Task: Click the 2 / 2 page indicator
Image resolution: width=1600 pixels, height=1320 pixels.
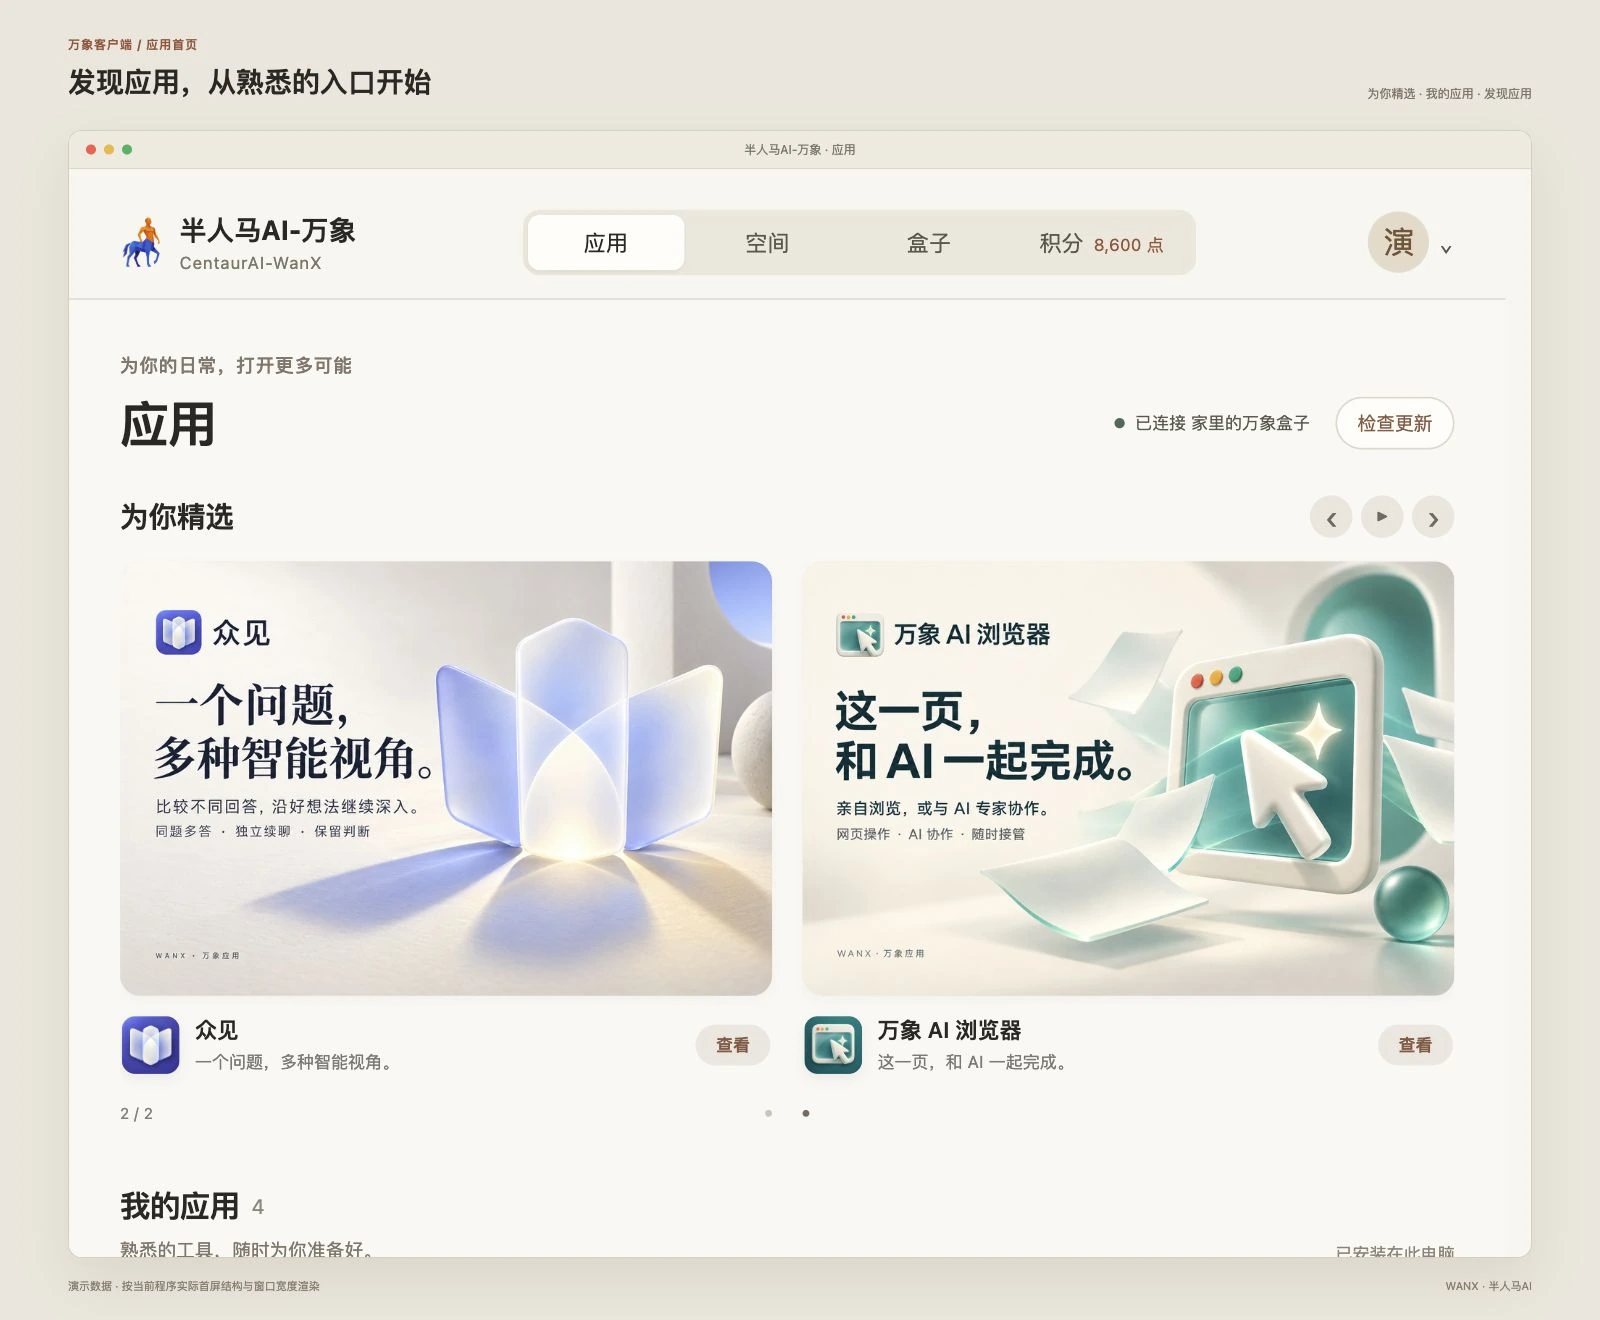Action: 137,1114
